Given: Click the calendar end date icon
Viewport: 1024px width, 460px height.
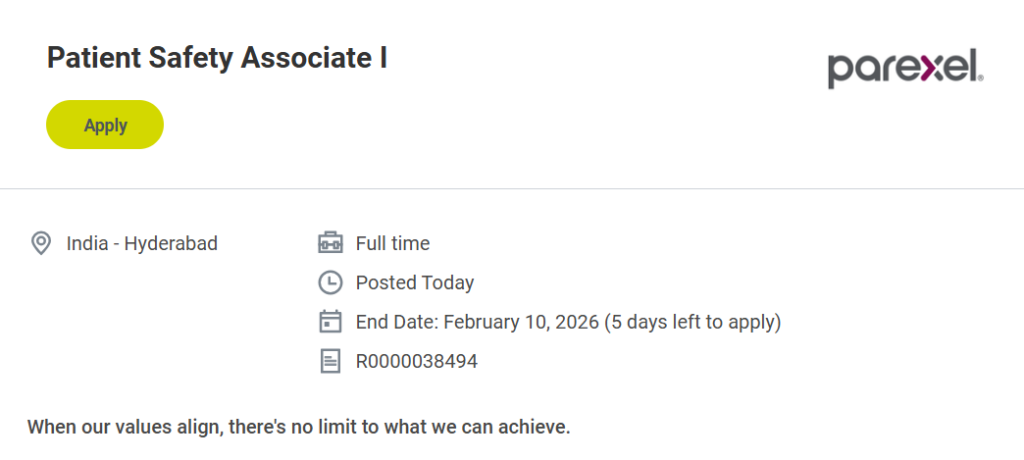Looking at the screenshot, I should [x=330, y=322].
